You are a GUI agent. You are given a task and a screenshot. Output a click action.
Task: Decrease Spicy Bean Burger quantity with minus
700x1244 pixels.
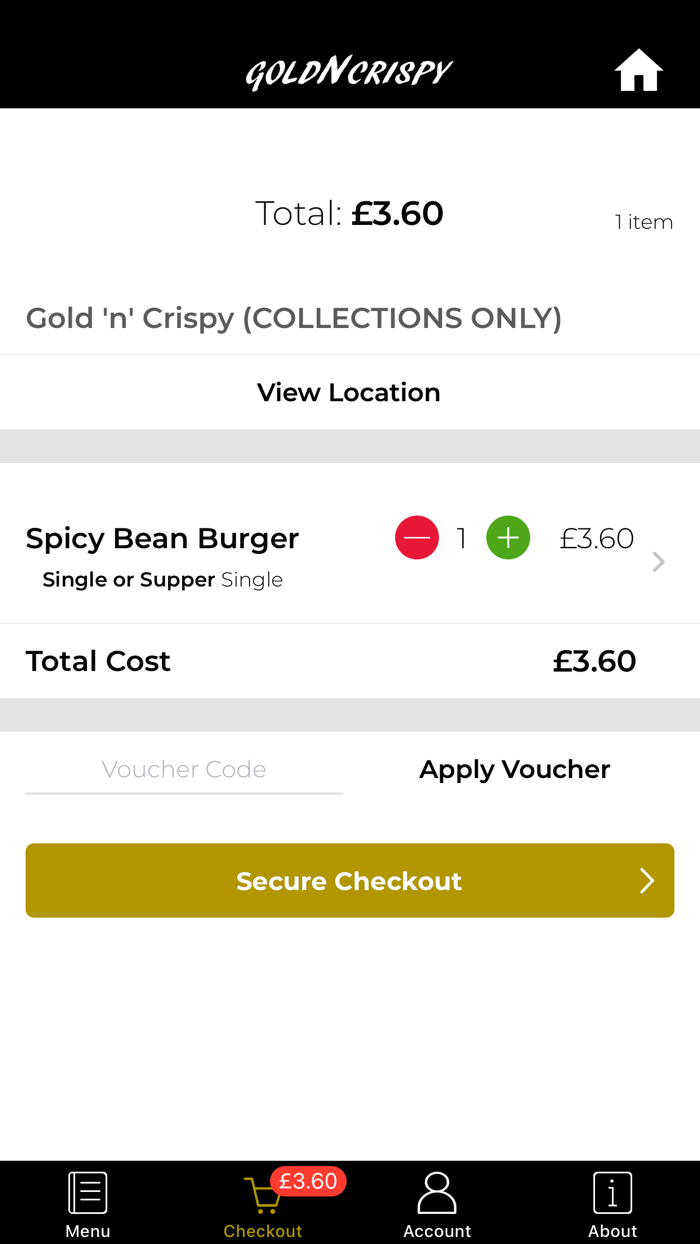point(417,537)
